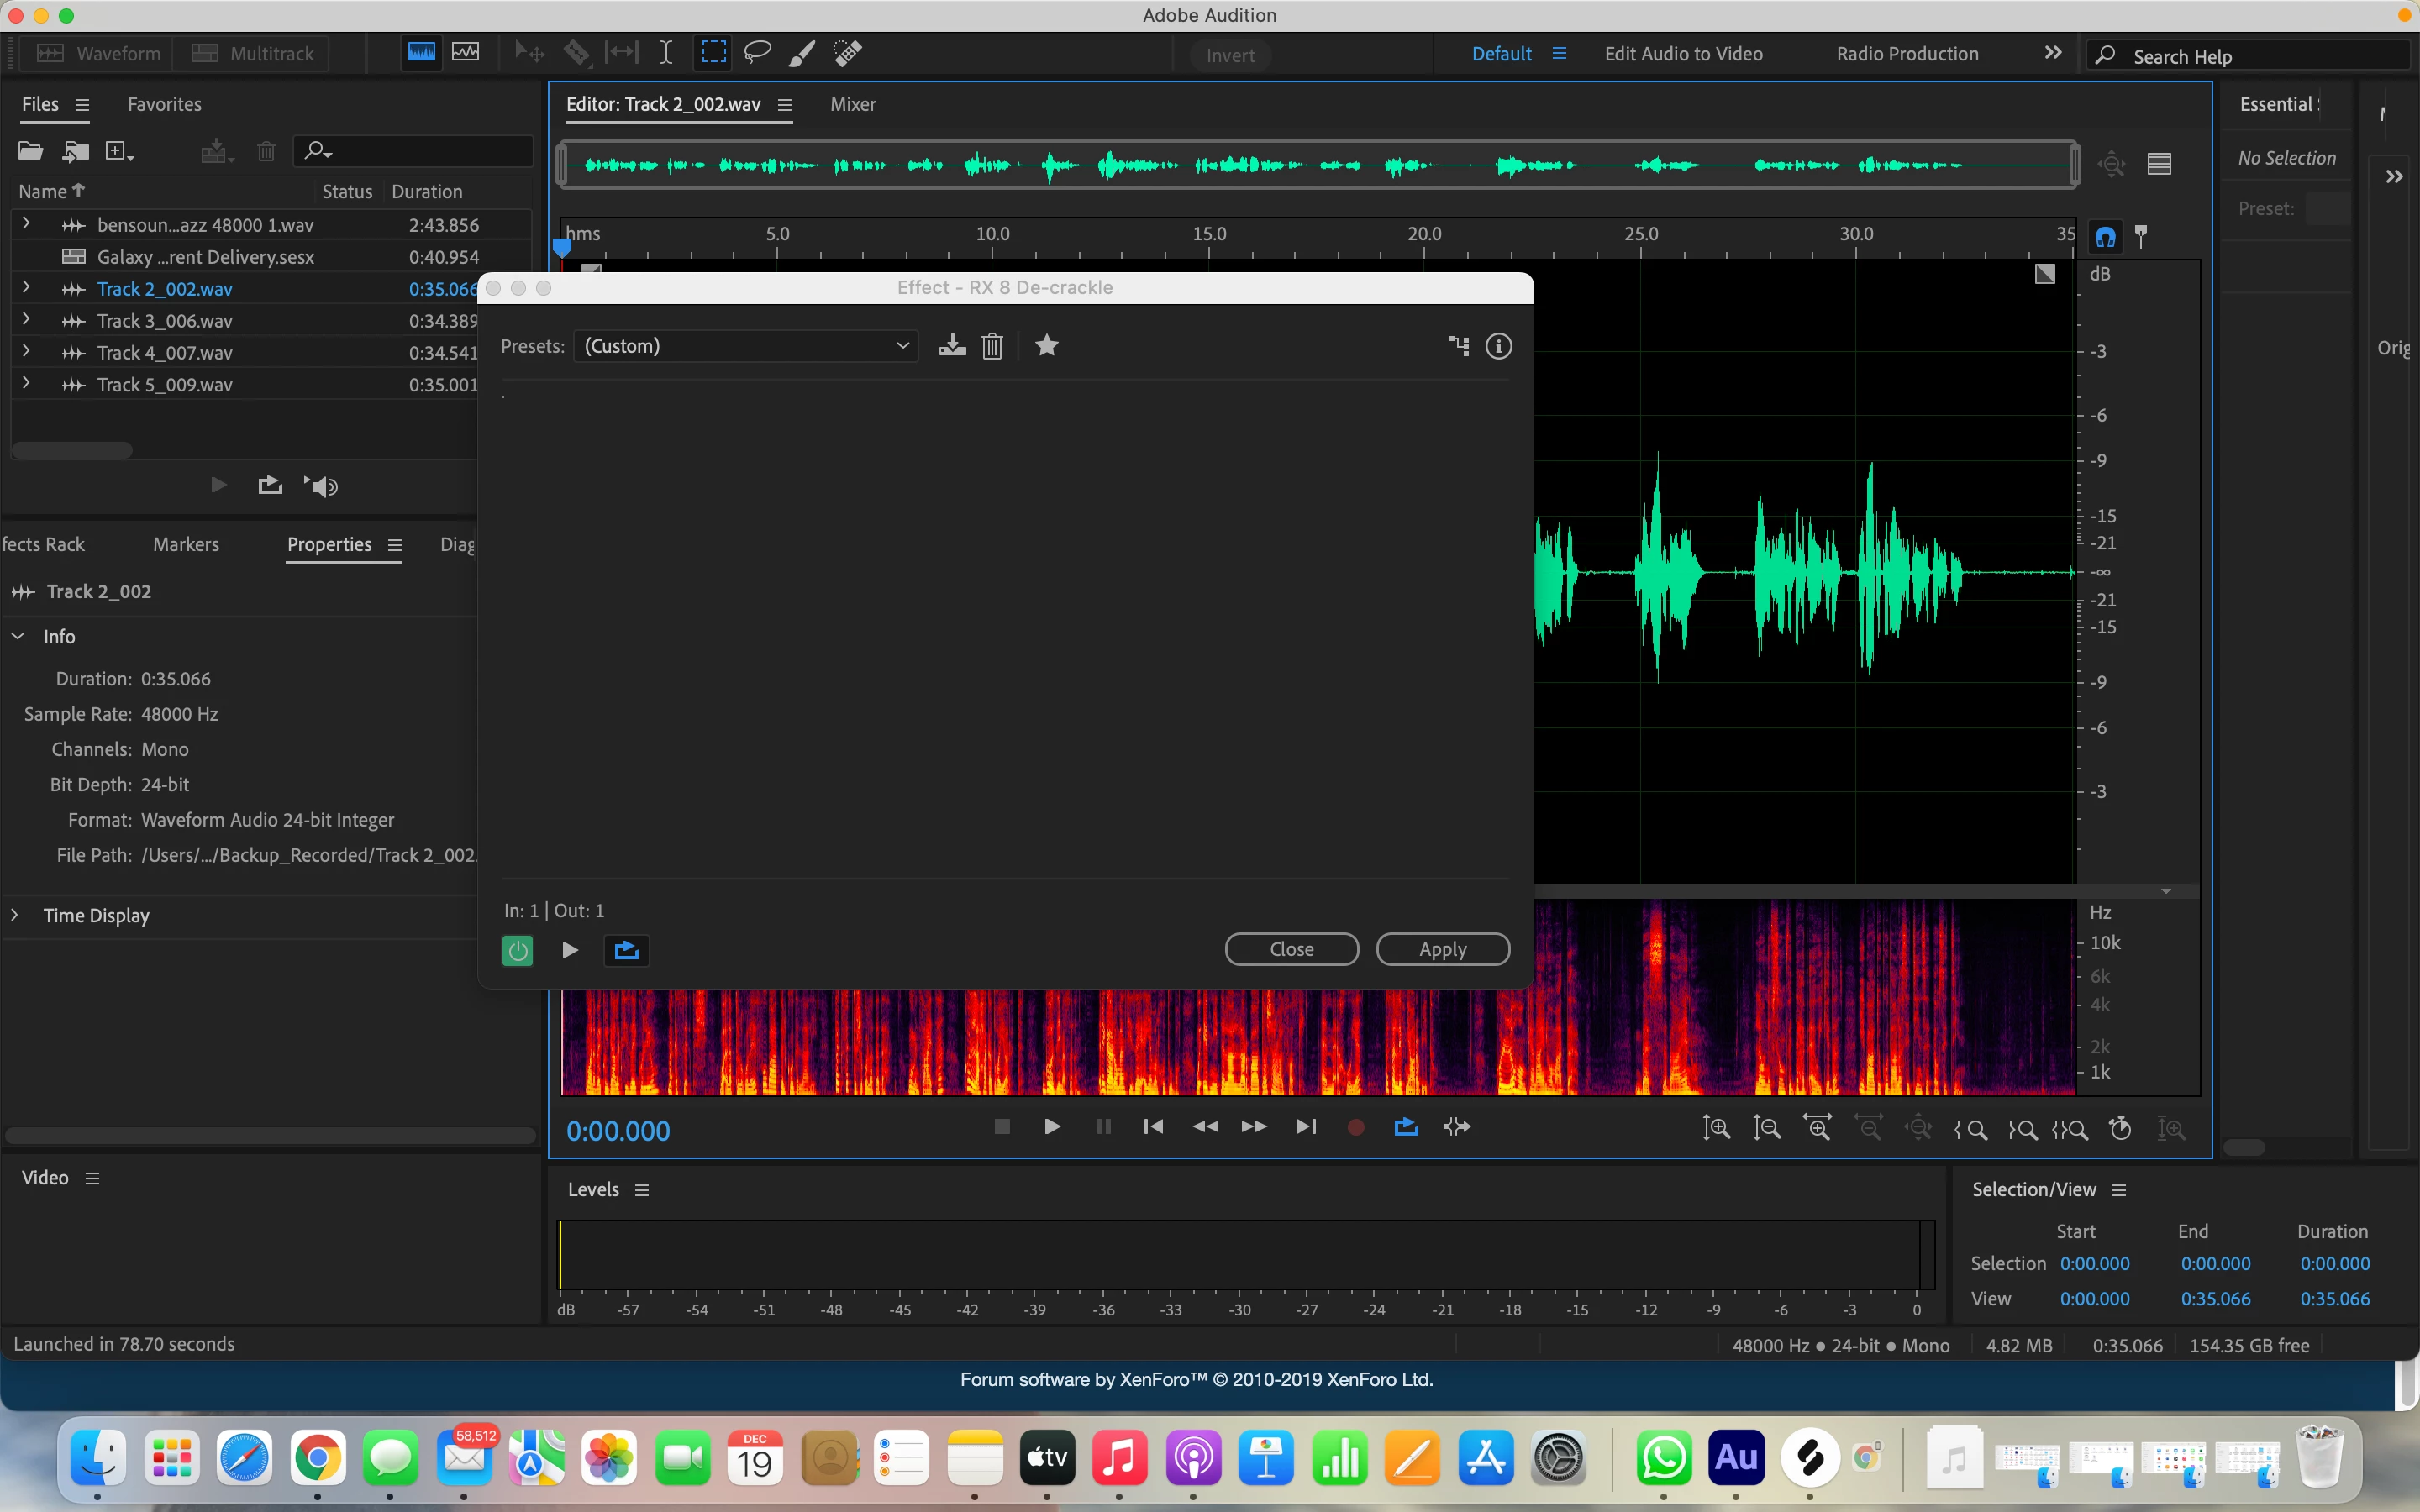2420x1512 pixels.
Task: Click the Close button in effect dialog
Action: coord(1291,949)
